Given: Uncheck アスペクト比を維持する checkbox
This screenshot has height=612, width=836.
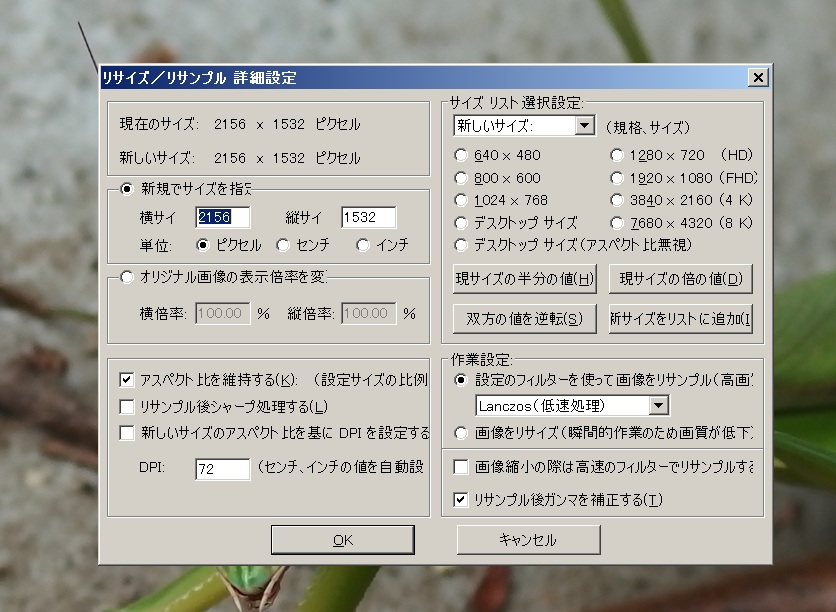Looking at the screenshot, I should (x=127, y=380).
